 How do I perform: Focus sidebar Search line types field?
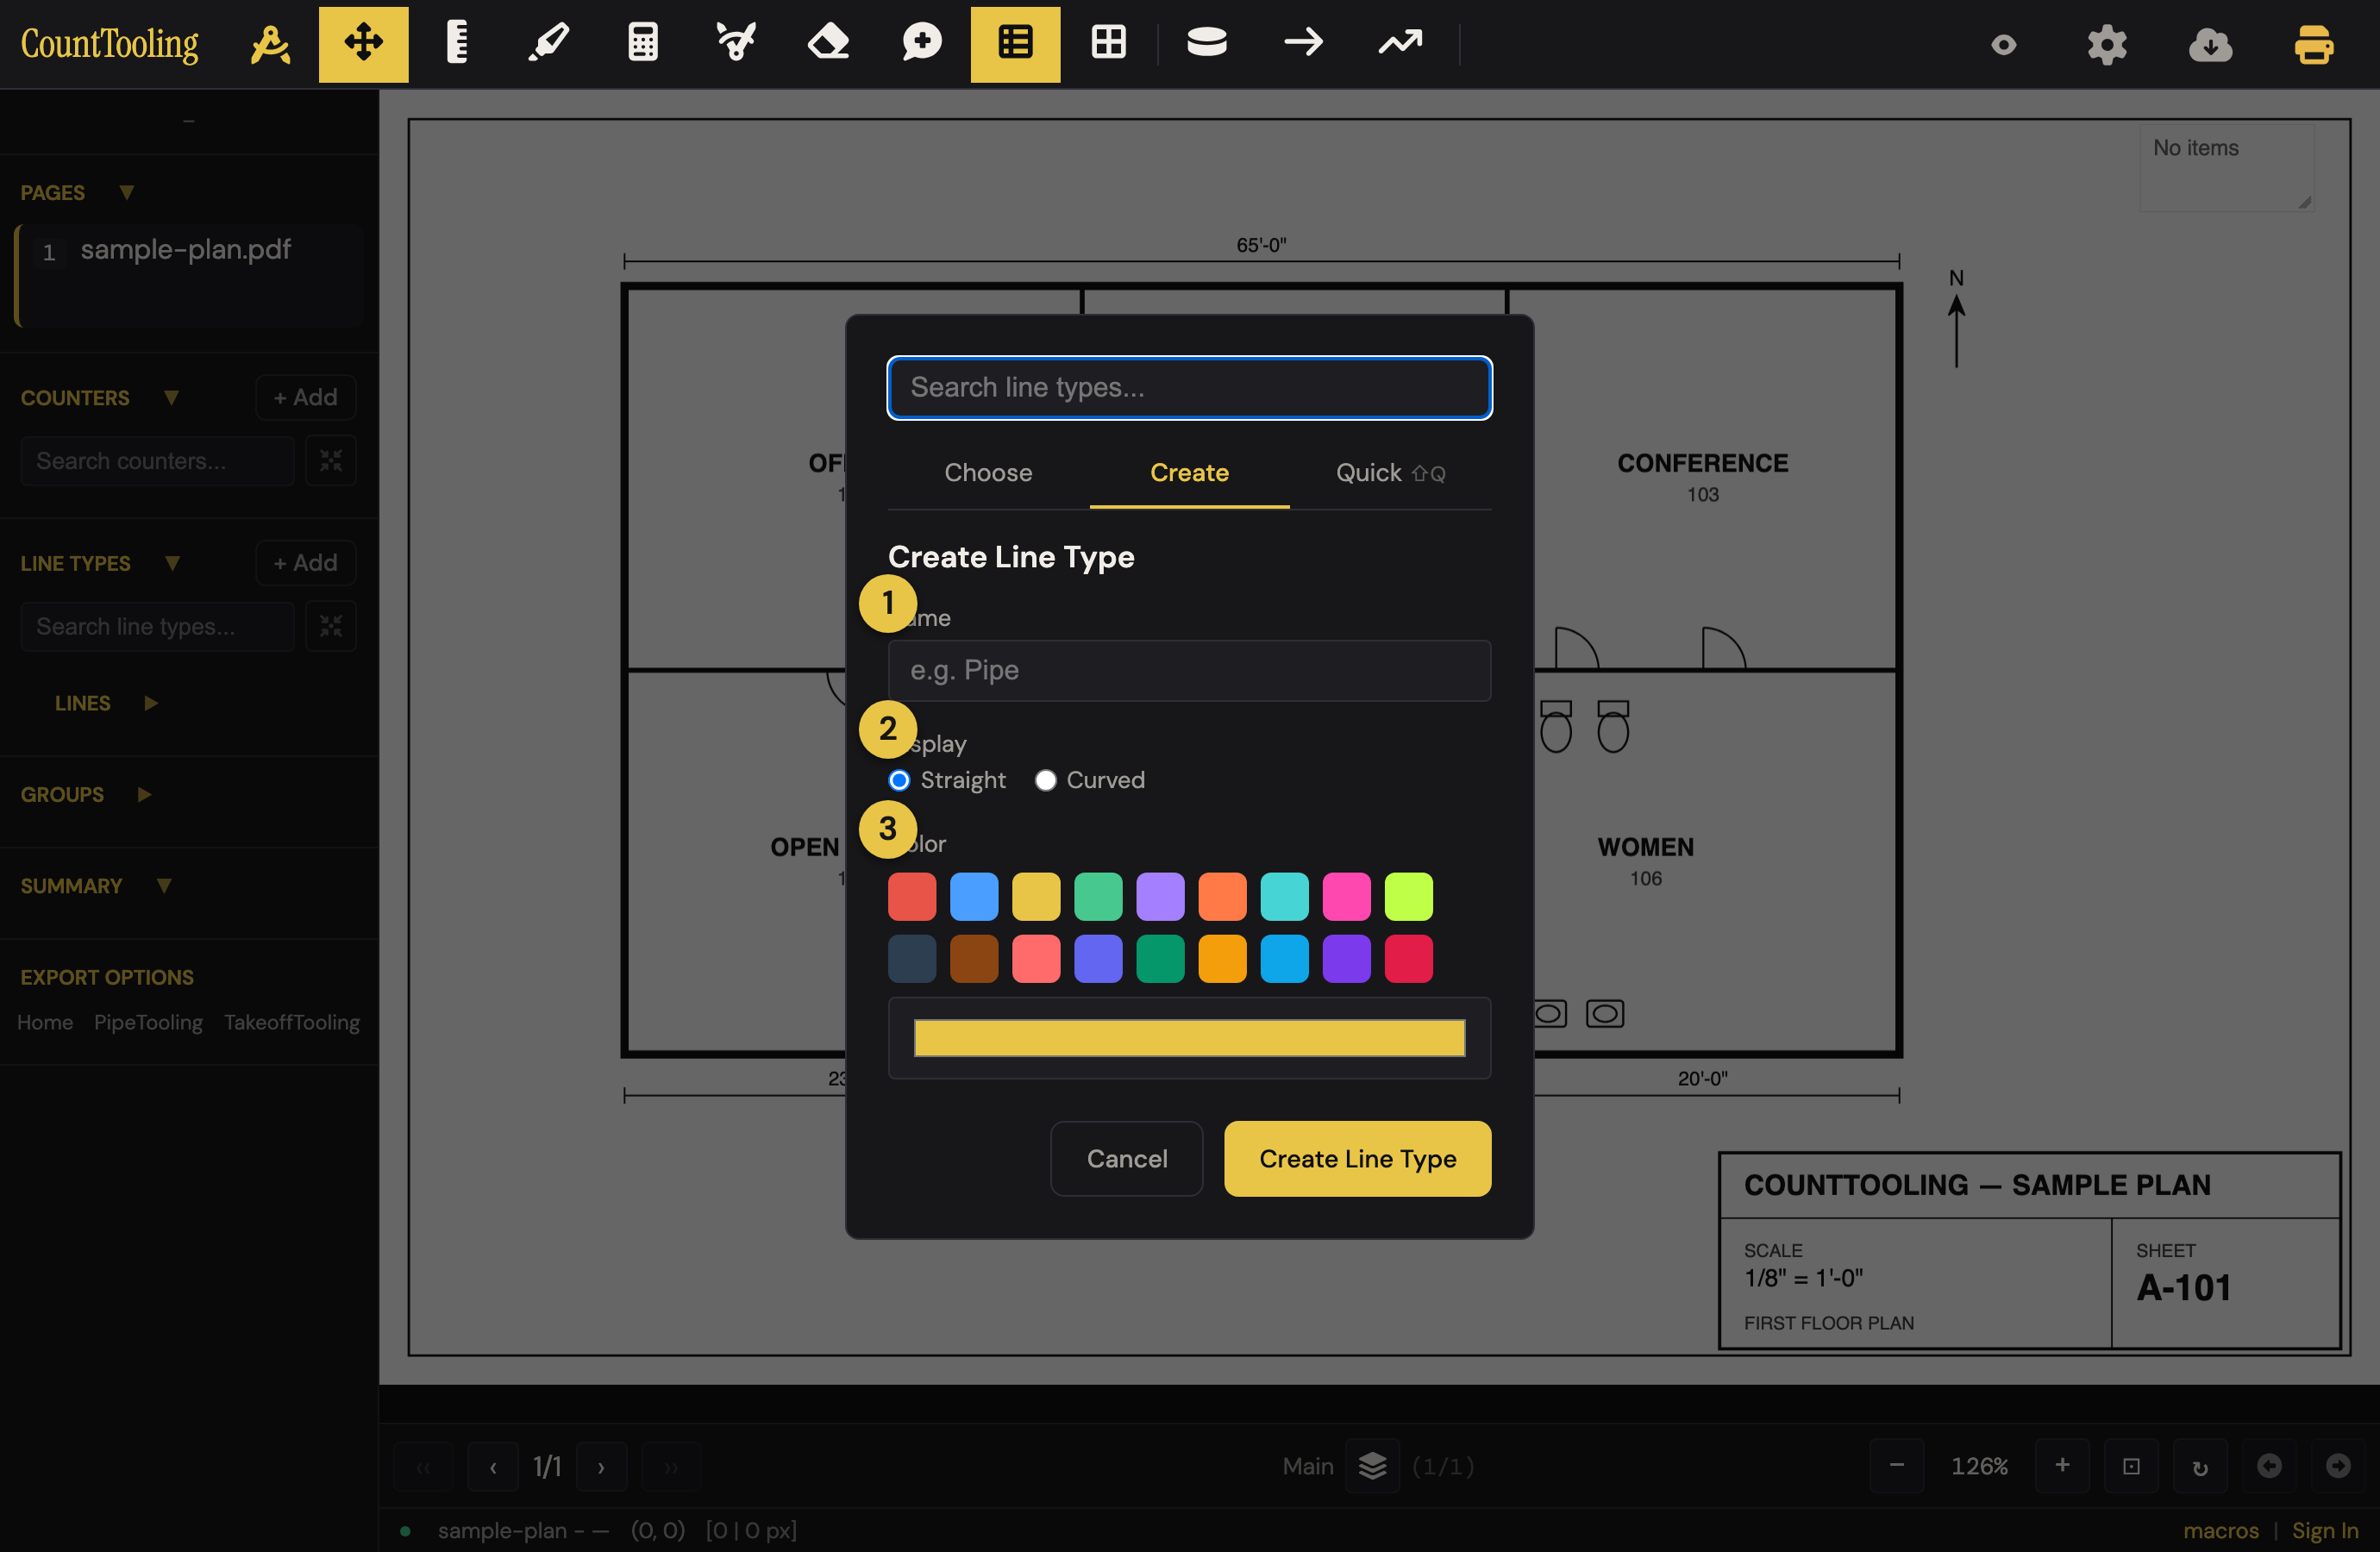[x=157, y=626]
